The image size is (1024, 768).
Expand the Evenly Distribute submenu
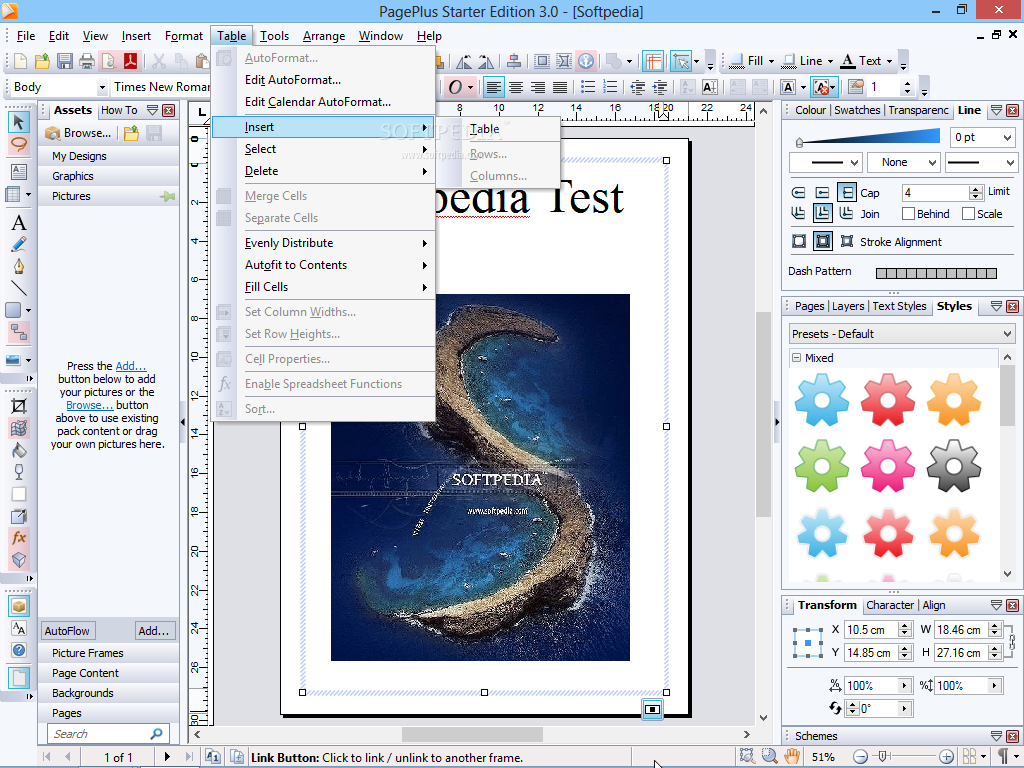click(324, 243)
